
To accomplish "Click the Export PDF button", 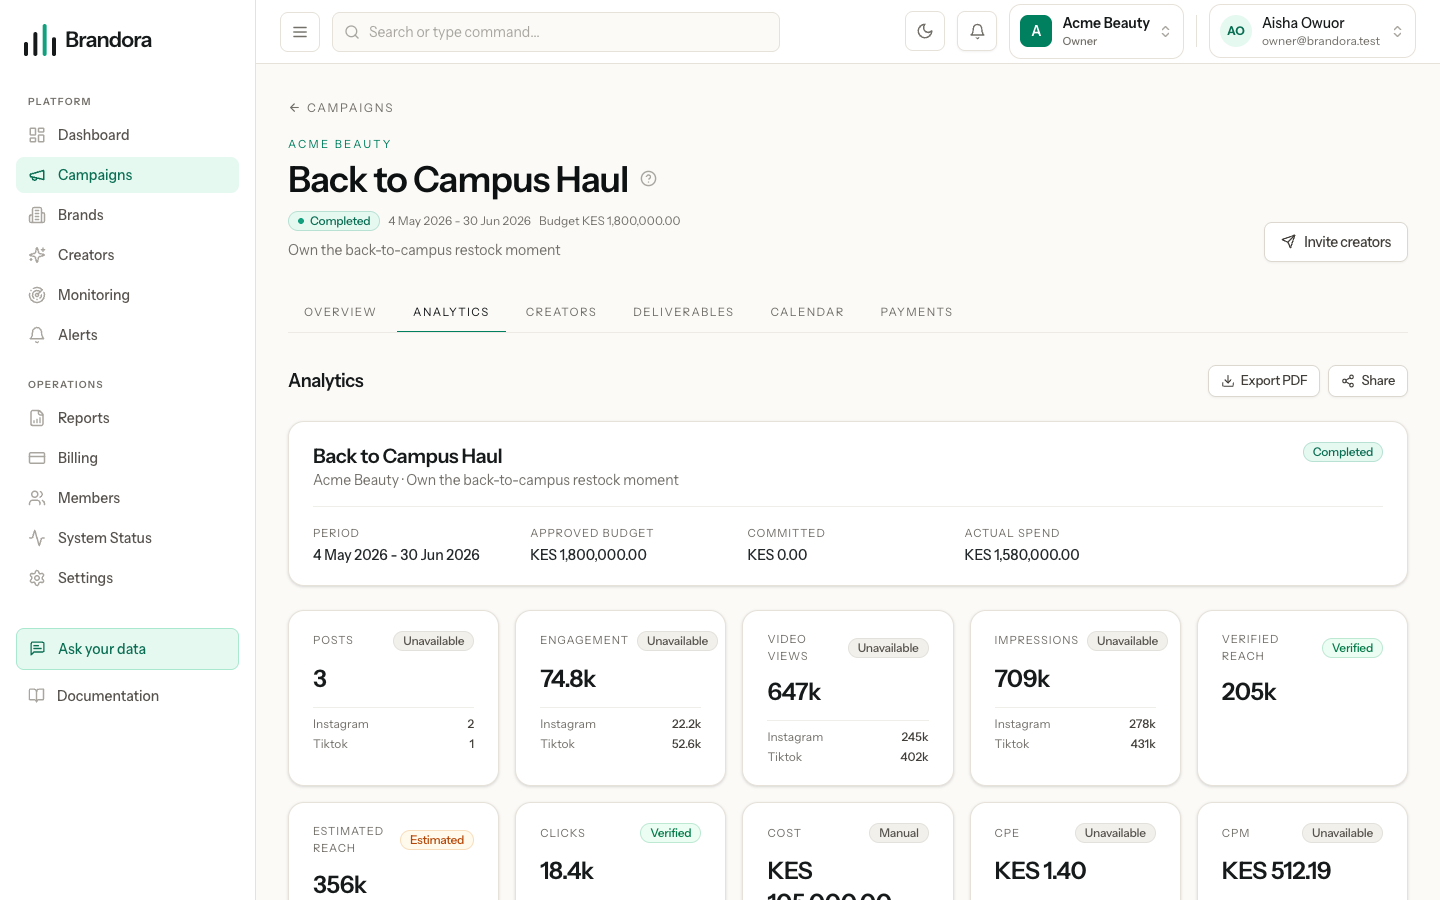I will [1264, 381].
